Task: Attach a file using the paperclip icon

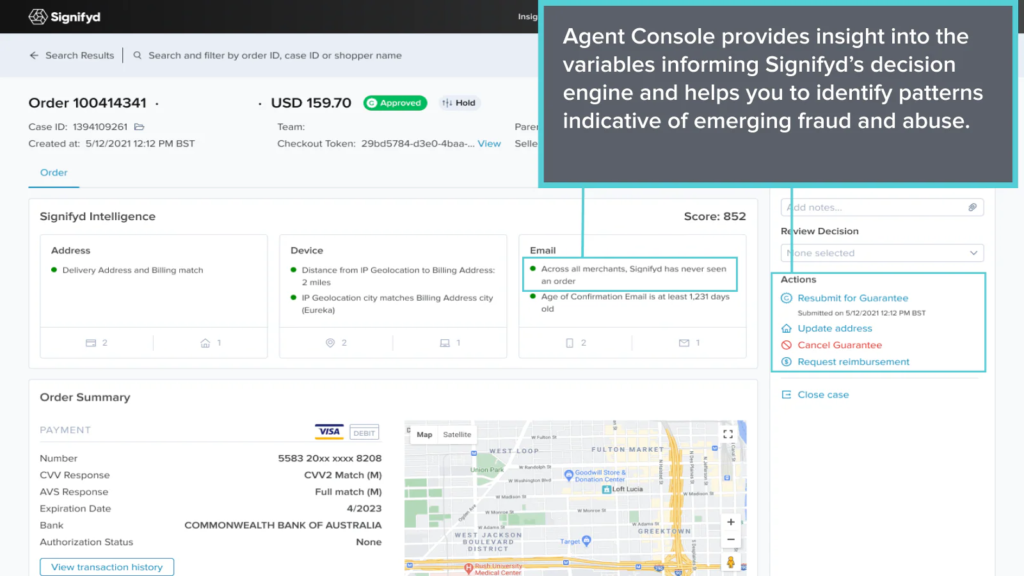Action: click(x=972, y=207)
